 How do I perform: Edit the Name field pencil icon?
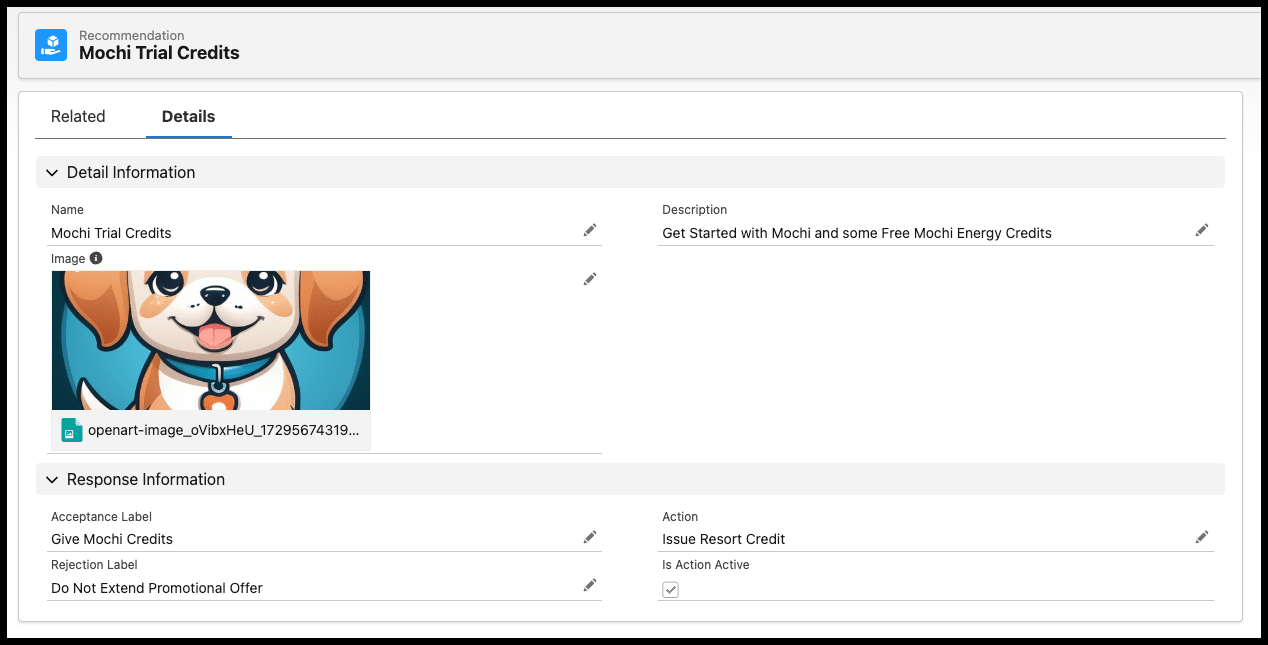[590, 231]
